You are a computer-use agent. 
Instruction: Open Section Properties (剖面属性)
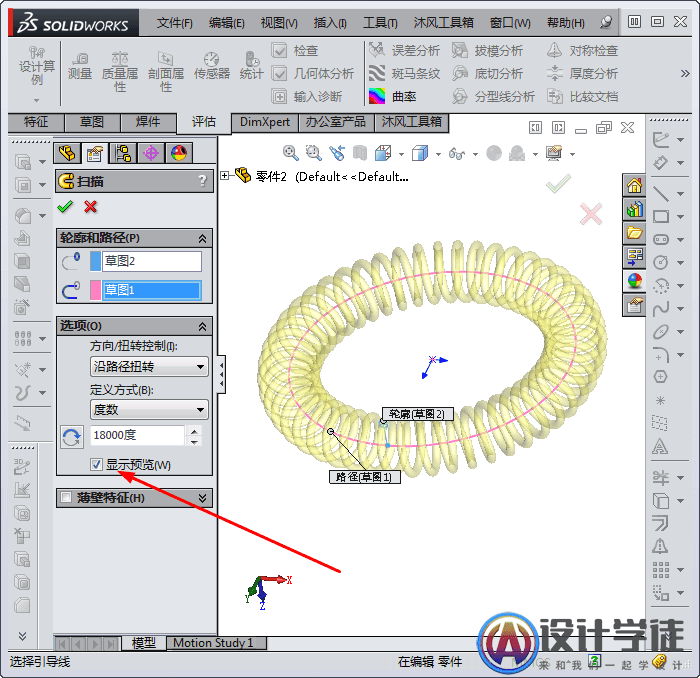[166, 71]
